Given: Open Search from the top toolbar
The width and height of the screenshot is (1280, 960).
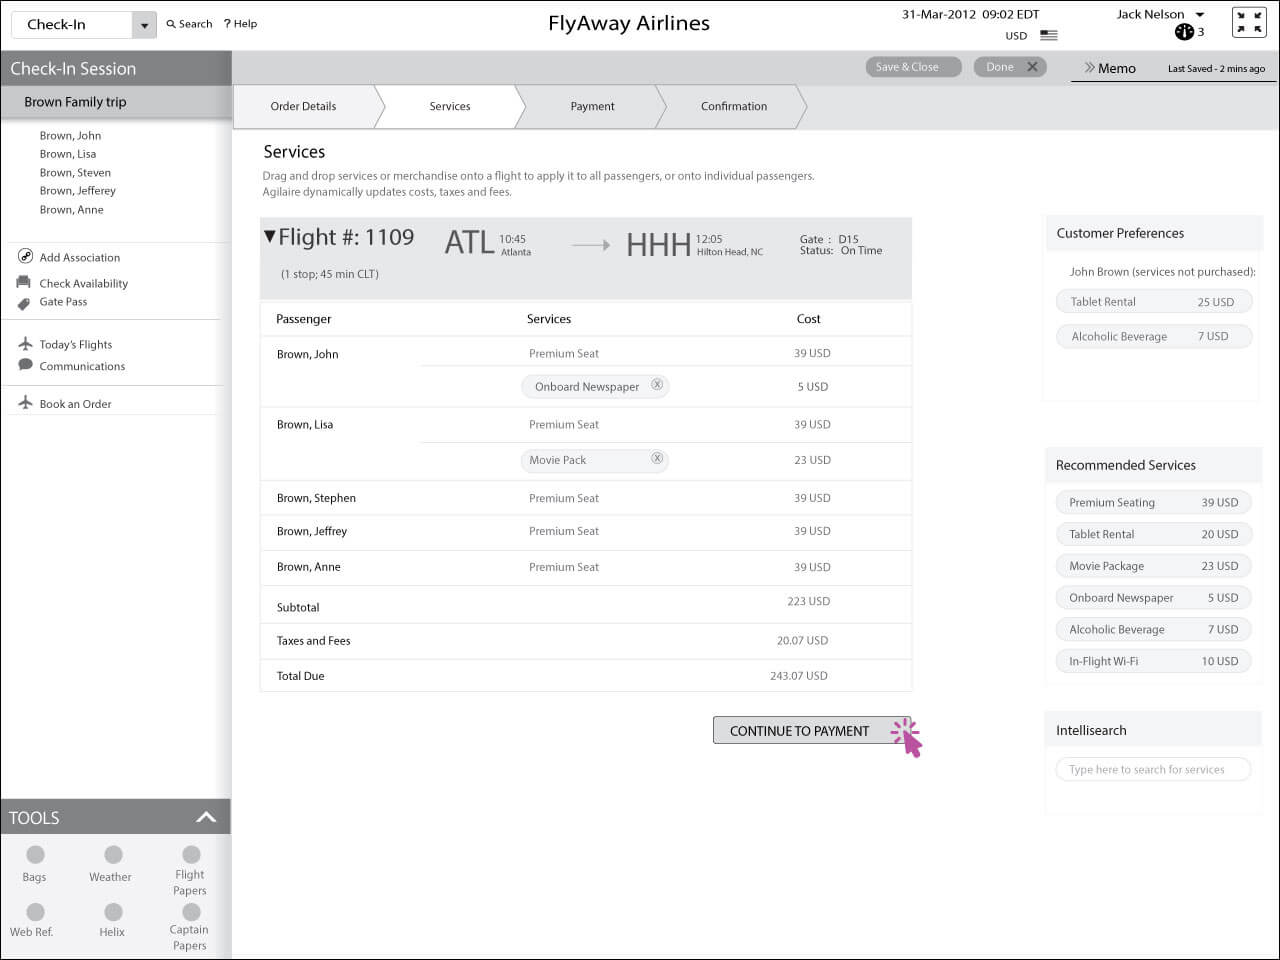Looking at the screenshot, I should (188, 23).
